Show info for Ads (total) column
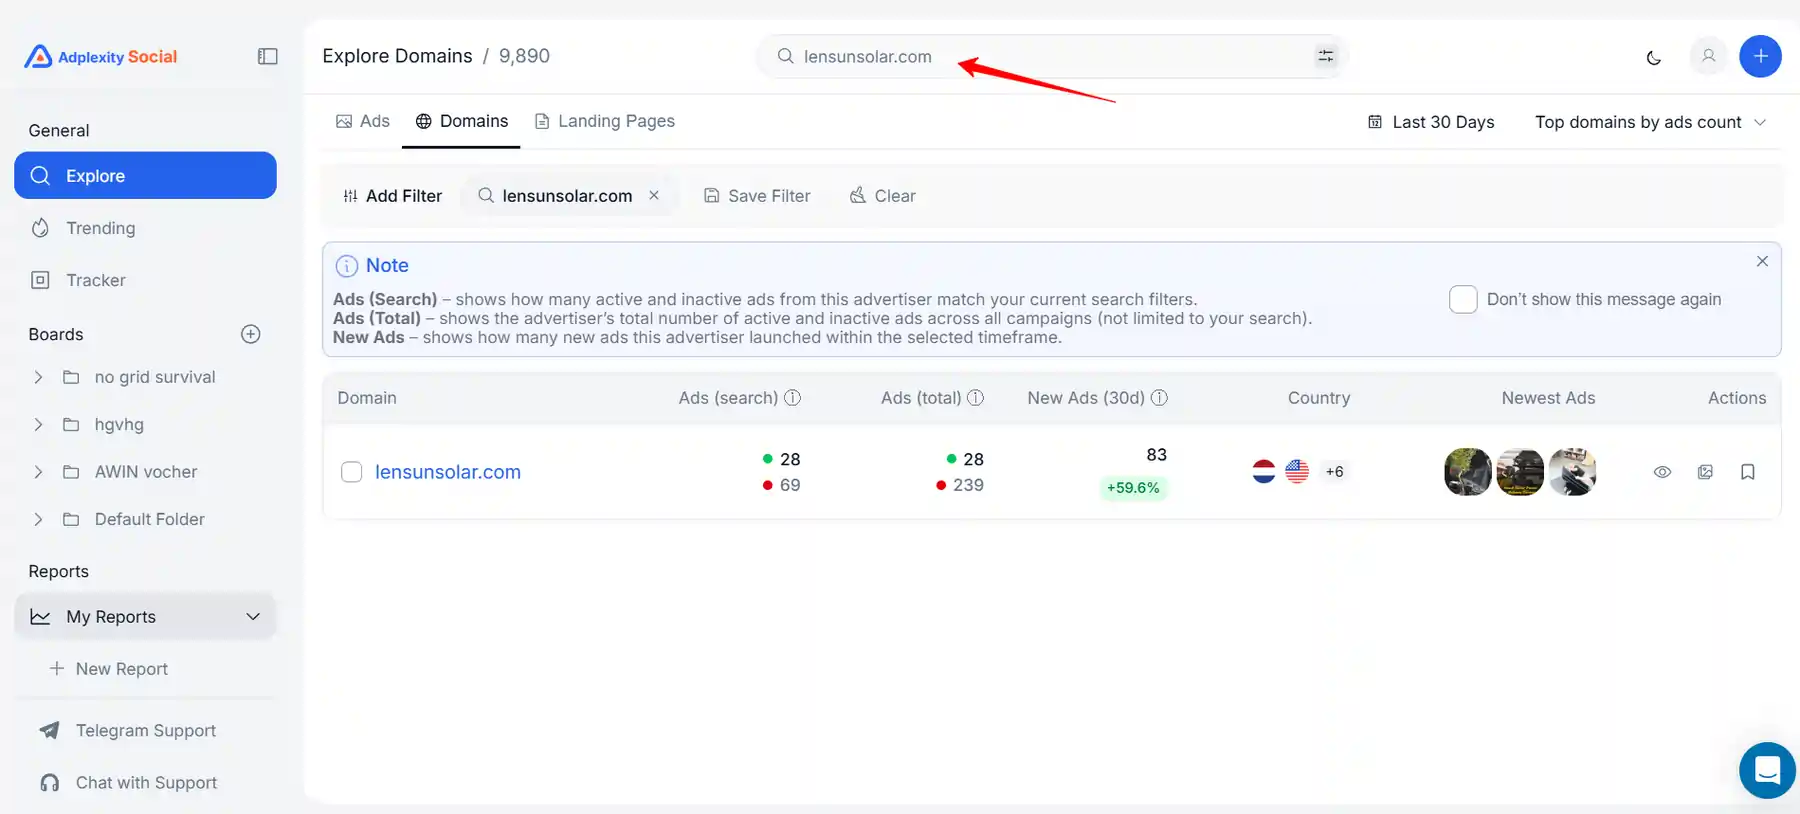 pyautogui.click(x=975, y=398)
